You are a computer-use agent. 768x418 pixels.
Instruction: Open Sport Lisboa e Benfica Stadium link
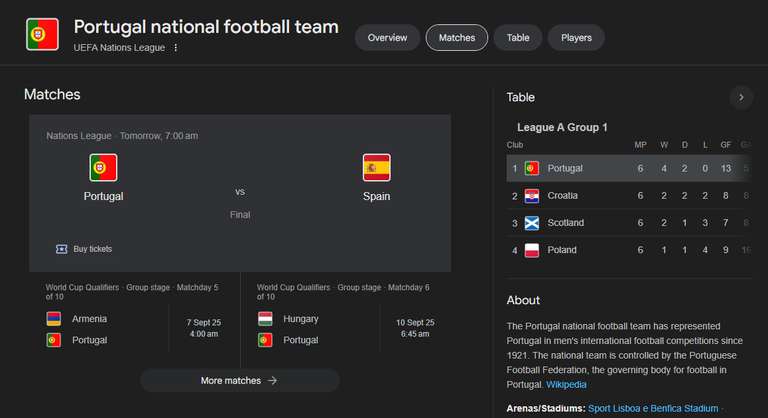[x=653, y=408]
